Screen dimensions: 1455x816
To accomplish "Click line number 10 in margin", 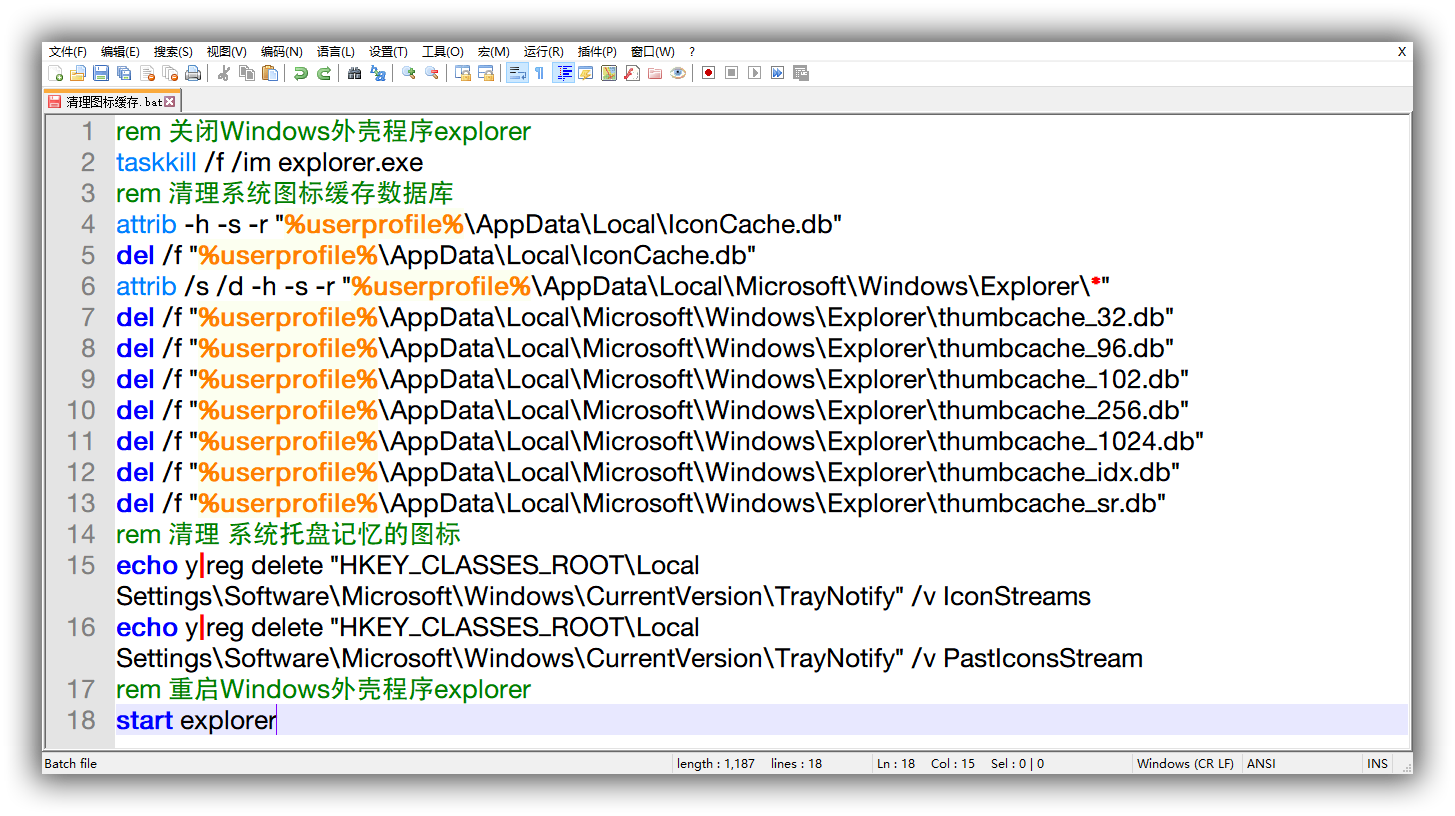I will tap(81, 410).
